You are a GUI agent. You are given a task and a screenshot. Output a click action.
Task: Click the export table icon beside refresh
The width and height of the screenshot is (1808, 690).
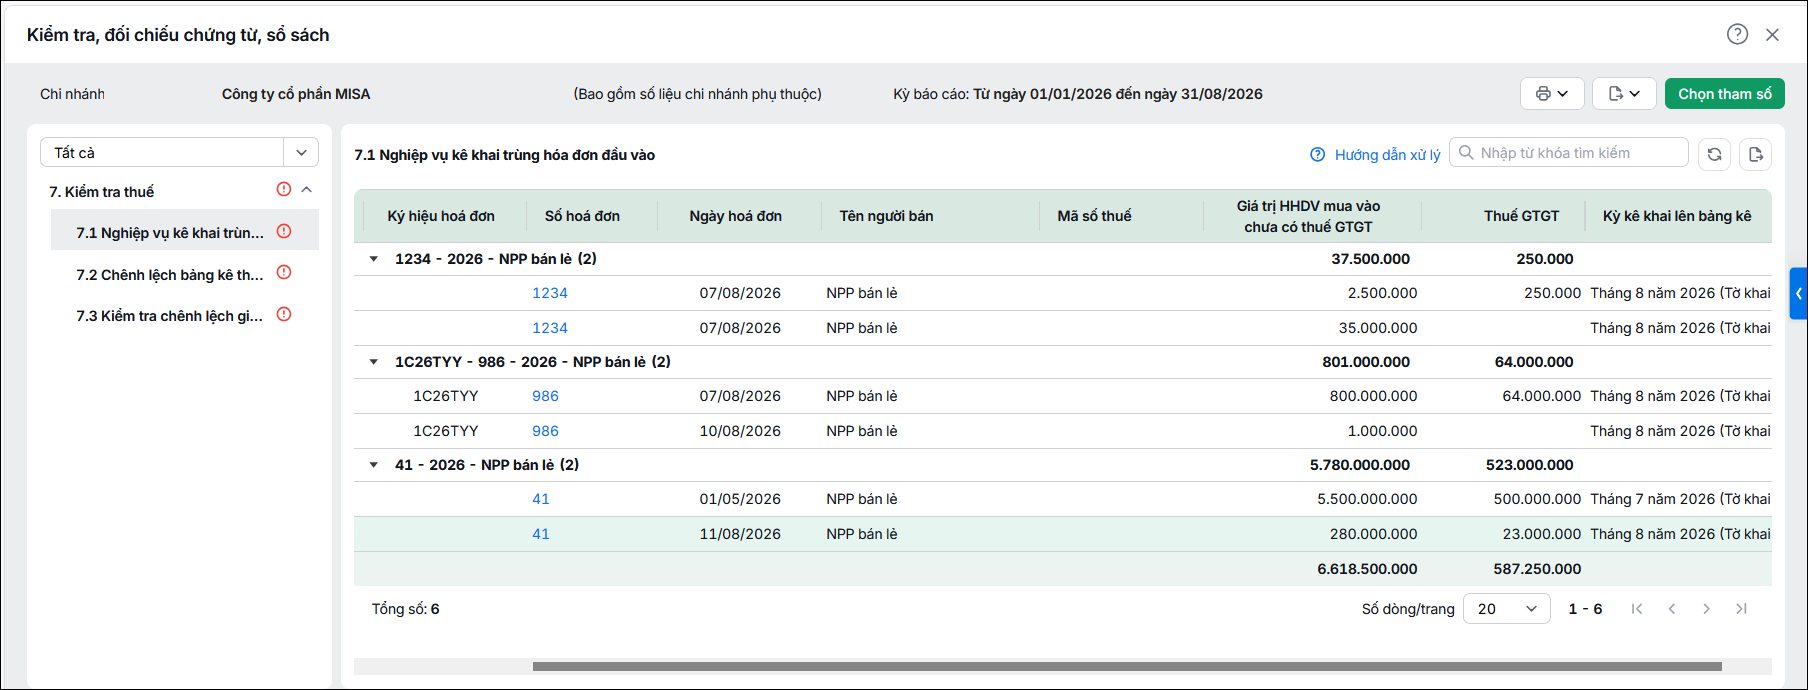pyautogui.click(x=1755, y=154)
